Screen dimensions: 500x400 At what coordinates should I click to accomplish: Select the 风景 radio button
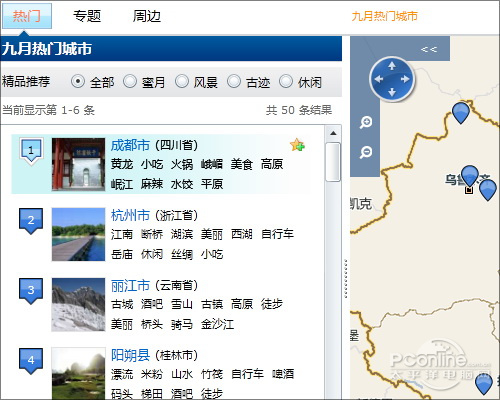(x=182, y=81)
